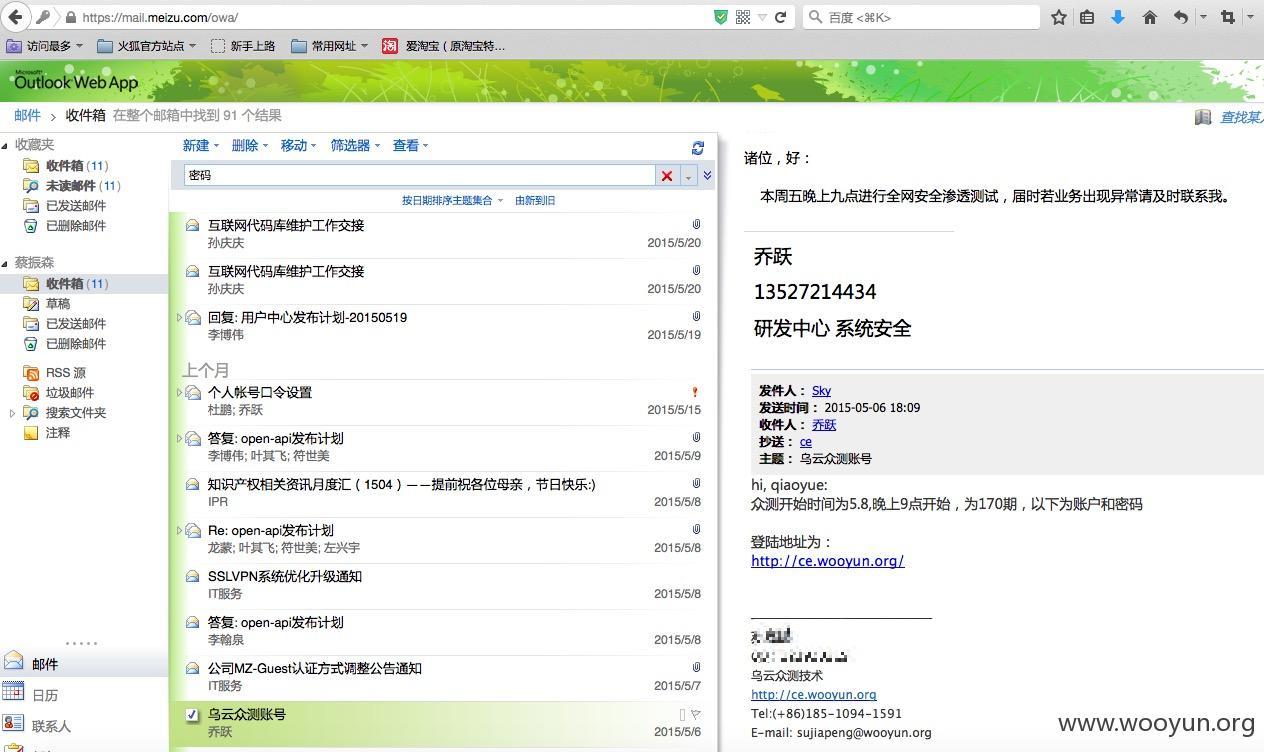Switch to 邮件 navigation tab
Image resolution: width=1264 pixels, height=752 pixels.
pyautogui.click(x=84, y=664)
